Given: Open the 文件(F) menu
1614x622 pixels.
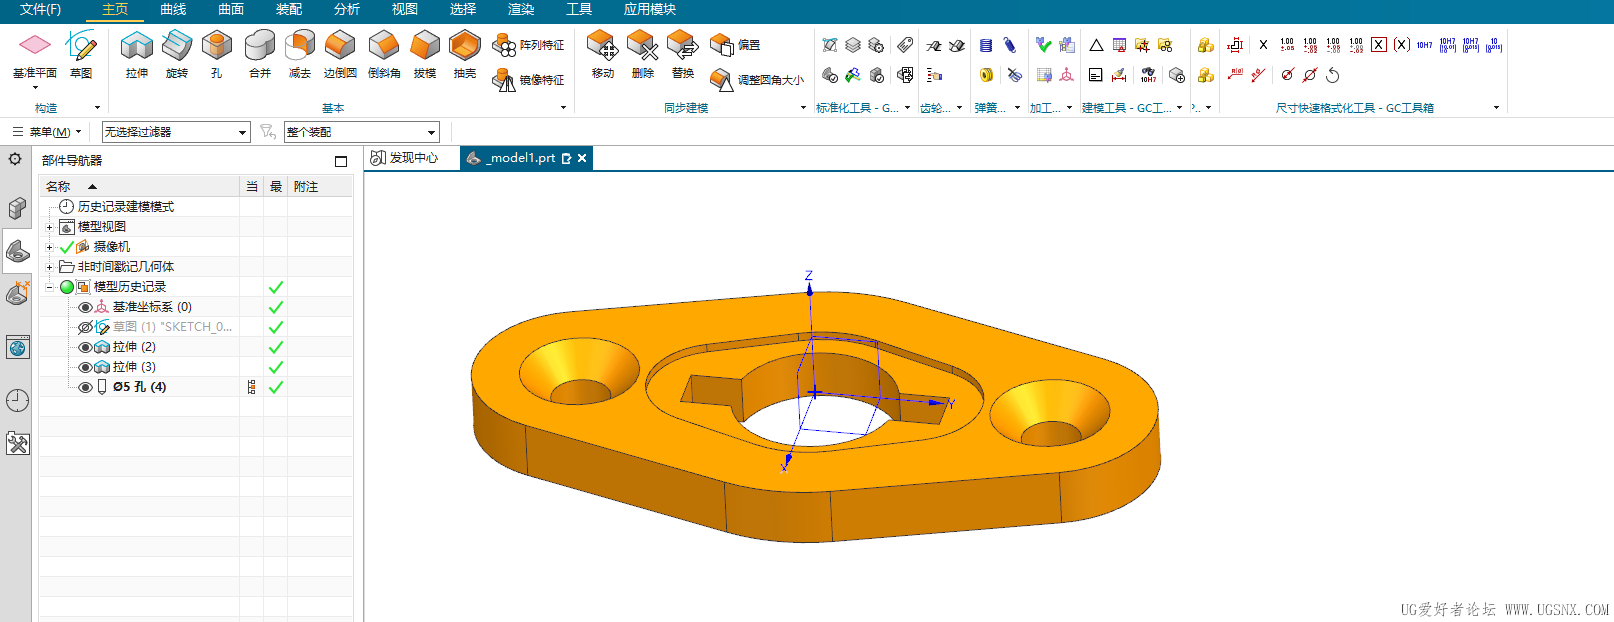Looking at the screenshot, I should click(40, 9).
